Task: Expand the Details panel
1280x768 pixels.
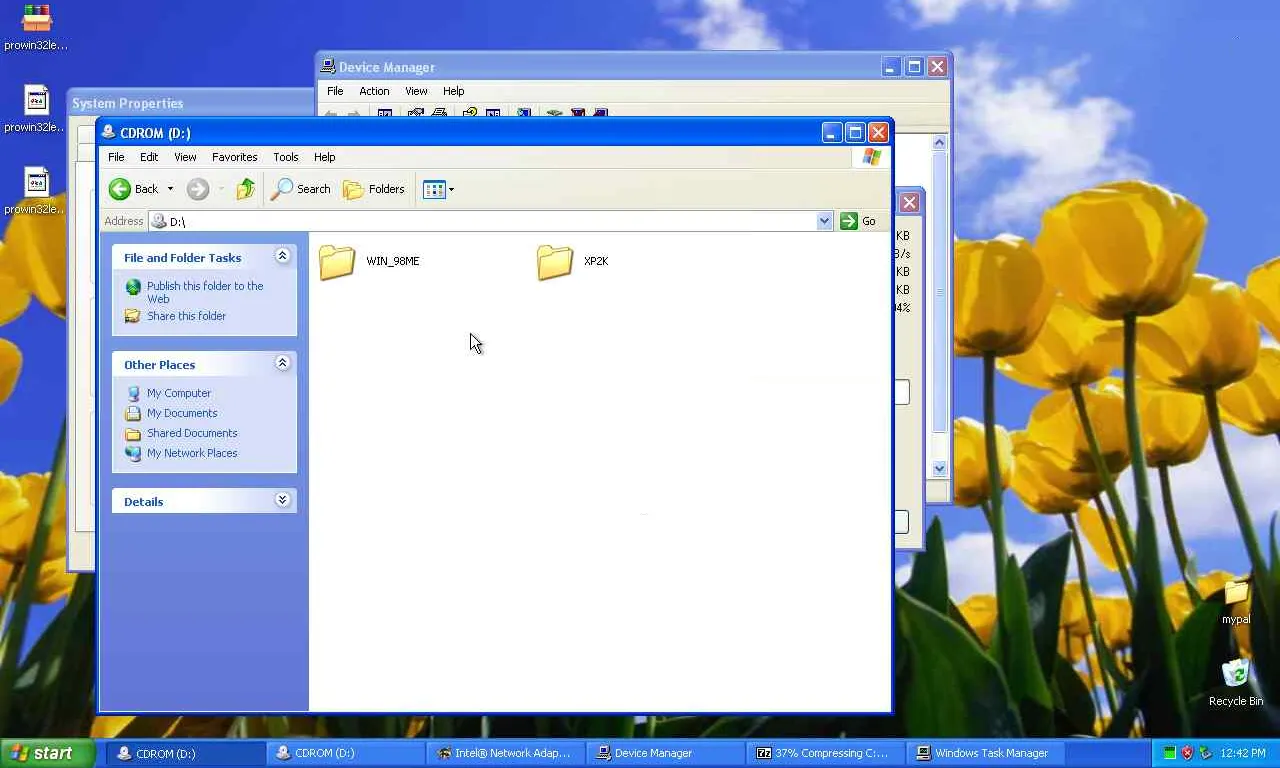Action: [282, 500]
